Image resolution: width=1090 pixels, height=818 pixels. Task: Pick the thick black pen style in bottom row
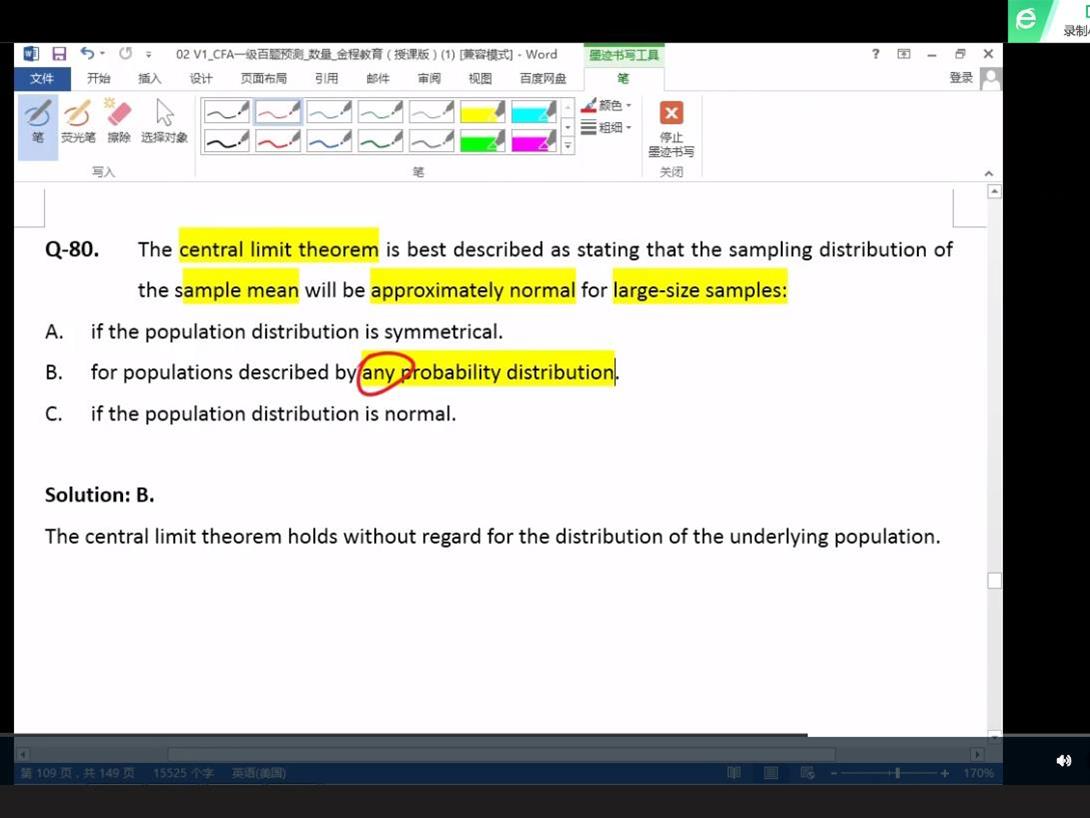(x=227, y=141)
